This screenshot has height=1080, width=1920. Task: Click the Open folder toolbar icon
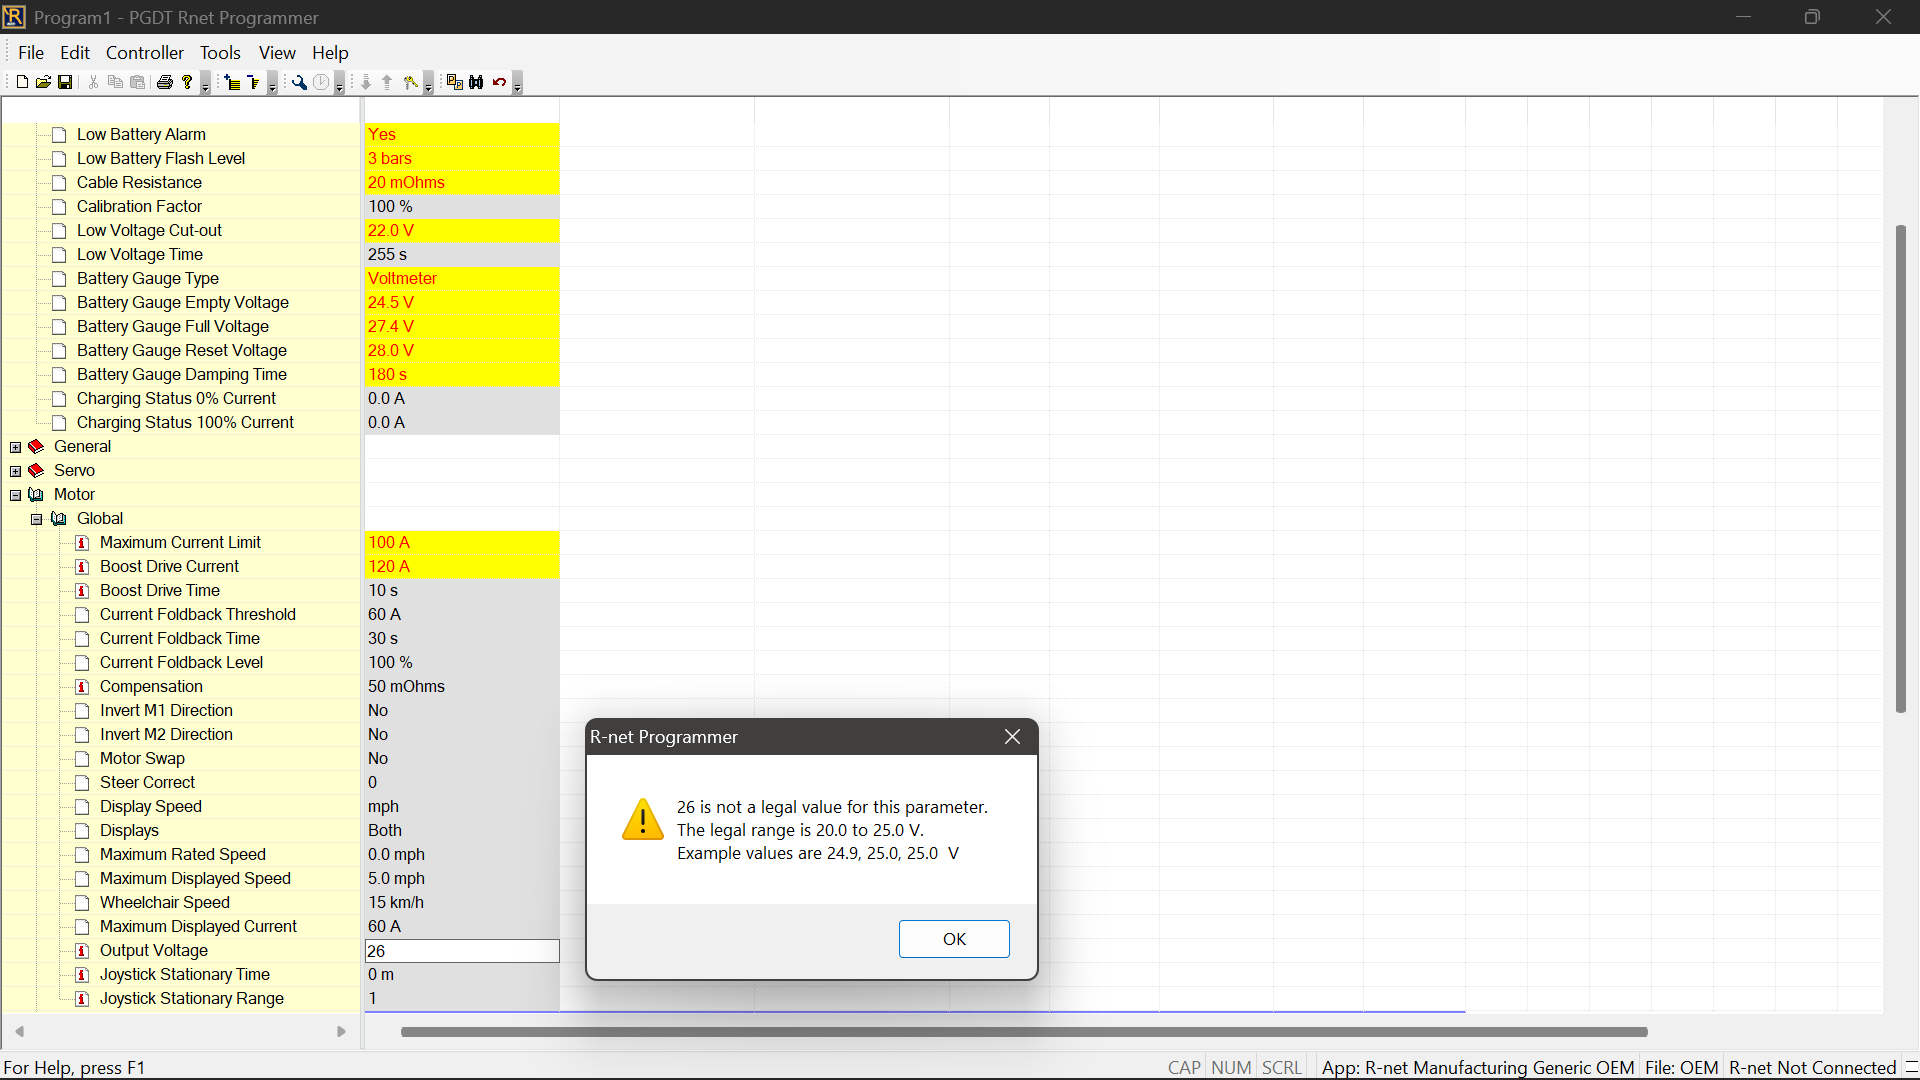point(43,82)
